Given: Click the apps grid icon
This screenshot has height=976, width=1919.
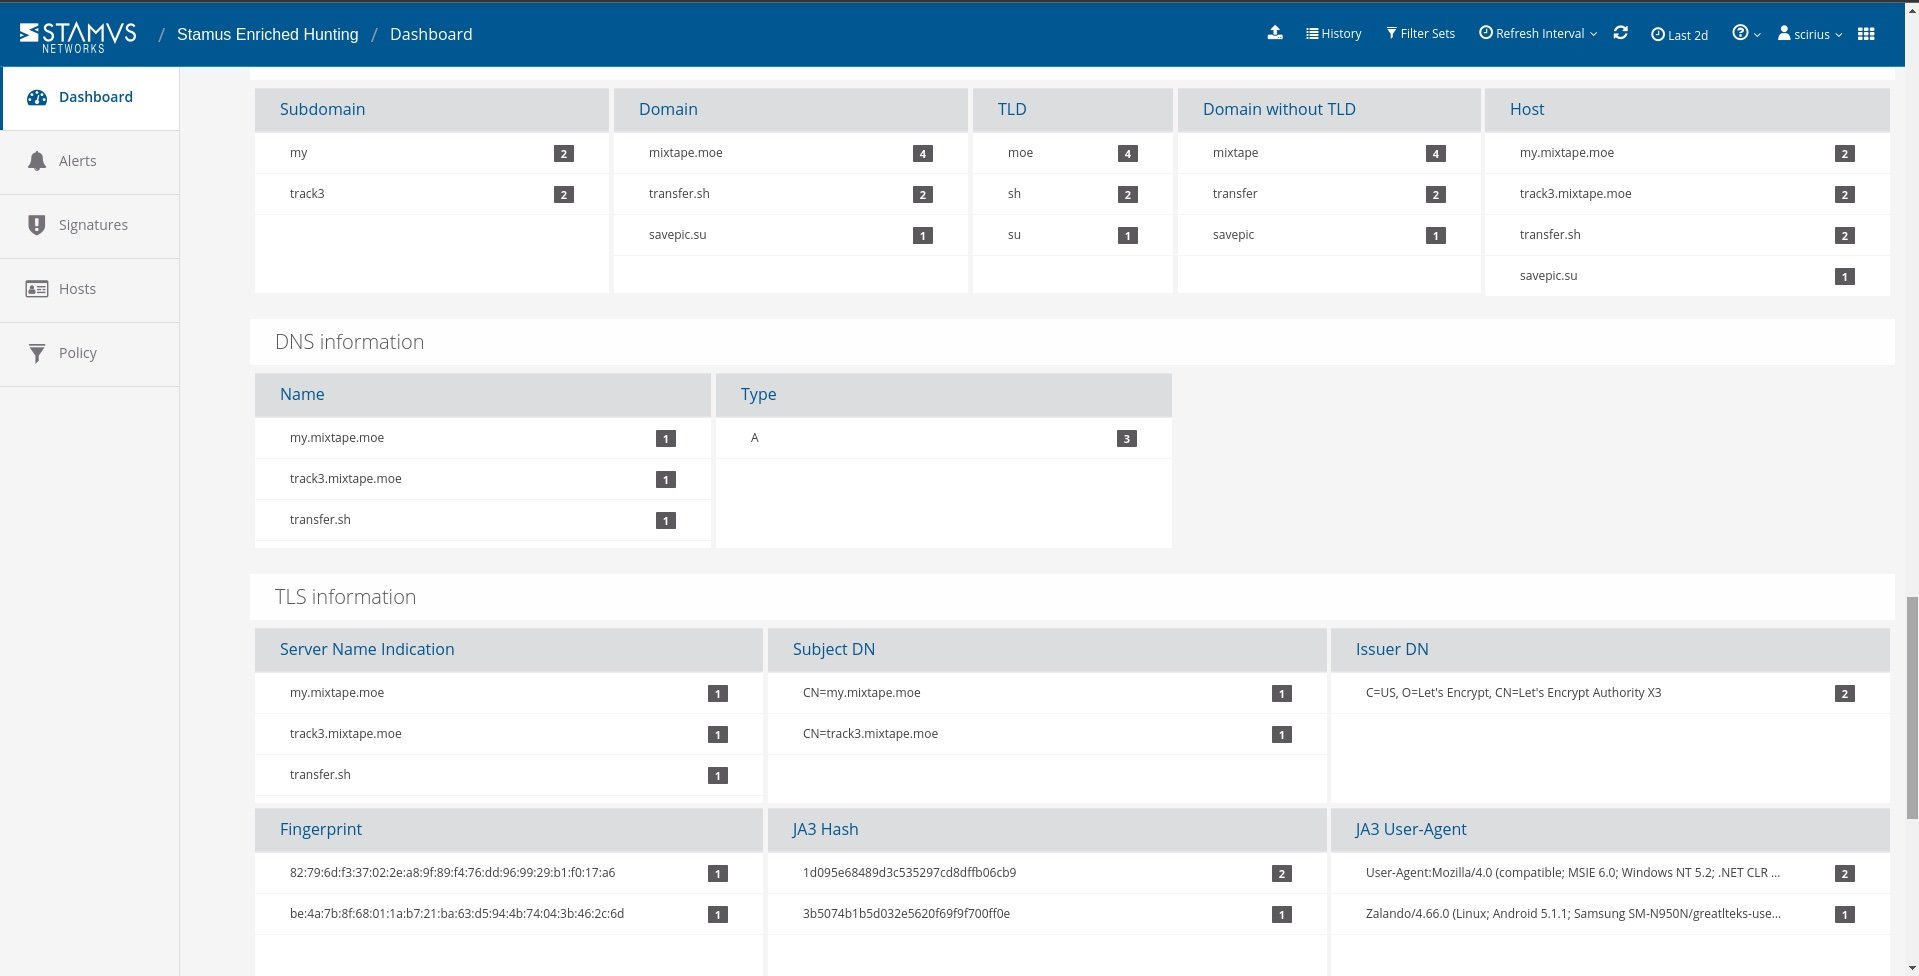Looking at the screenshot, I should coord(1866,34).
